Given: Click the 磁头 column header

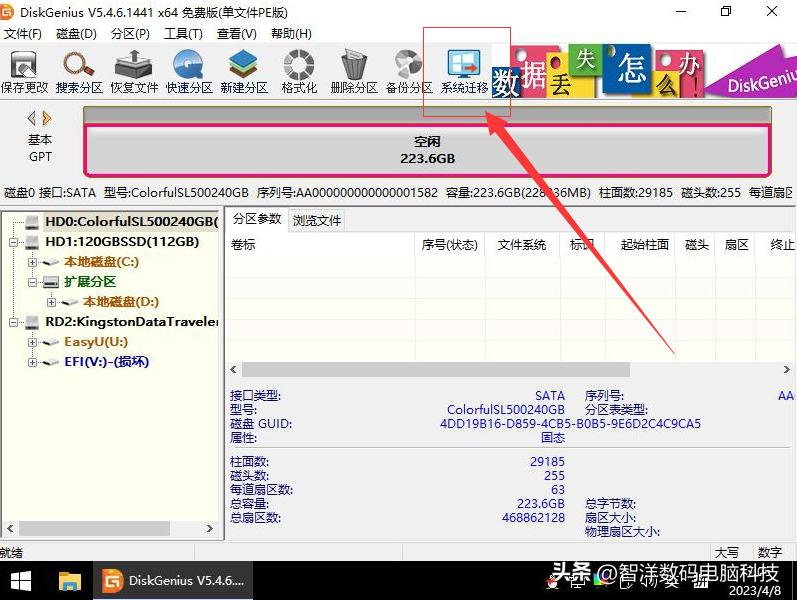Looking at the screenshot, I should click(x=696, y=245).
